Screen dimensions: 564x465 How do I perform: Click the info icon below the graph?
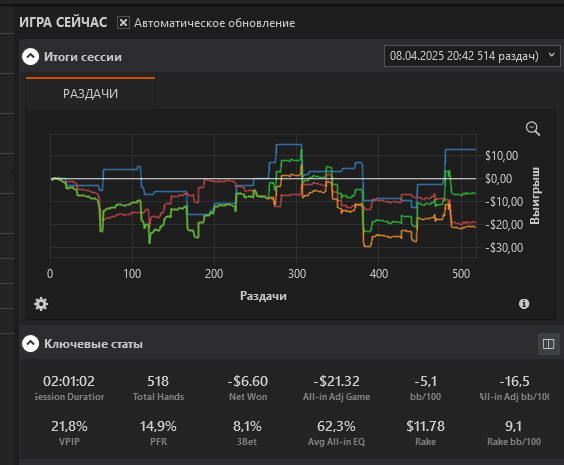pyautogui.click(x=524, y=304)
